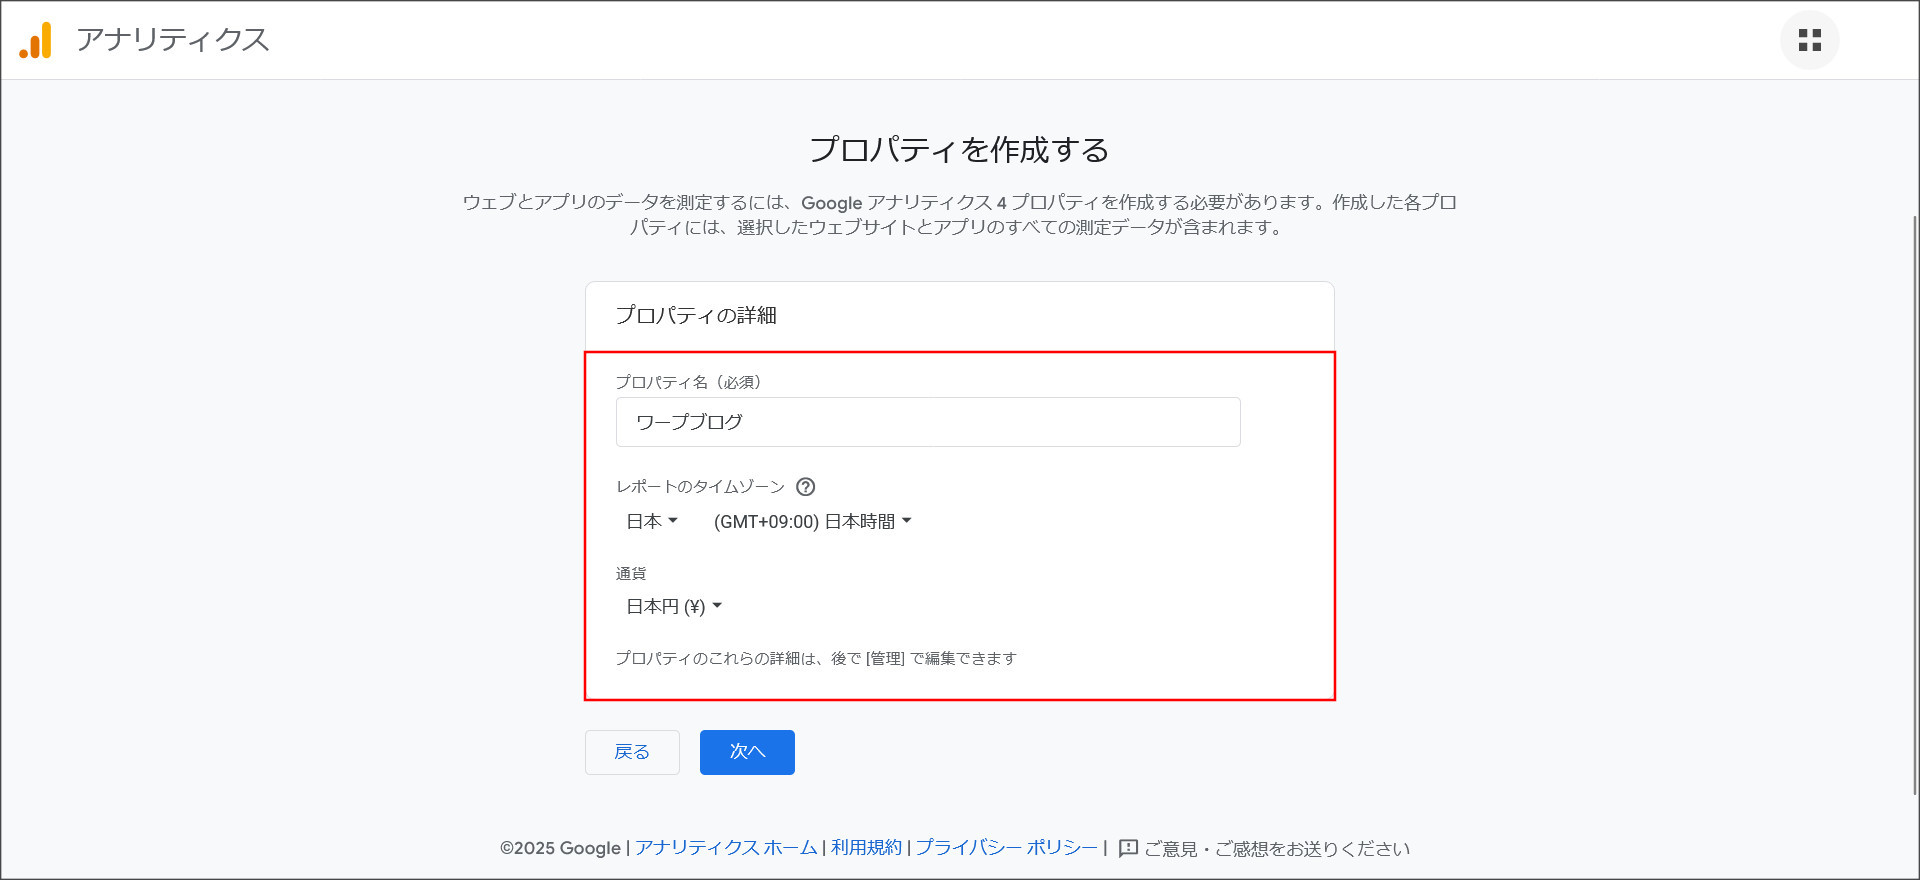Open the プライバシー ポリシー link

click(x=1006, y=848)
